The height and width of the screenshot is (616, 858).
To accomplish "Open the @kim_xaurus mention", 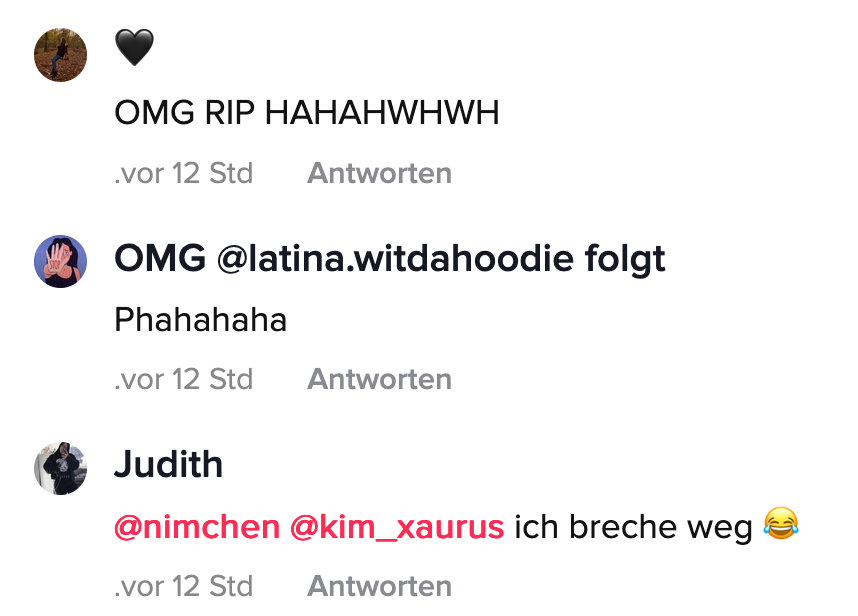I will pyautogui.click(x=397, y=527).
